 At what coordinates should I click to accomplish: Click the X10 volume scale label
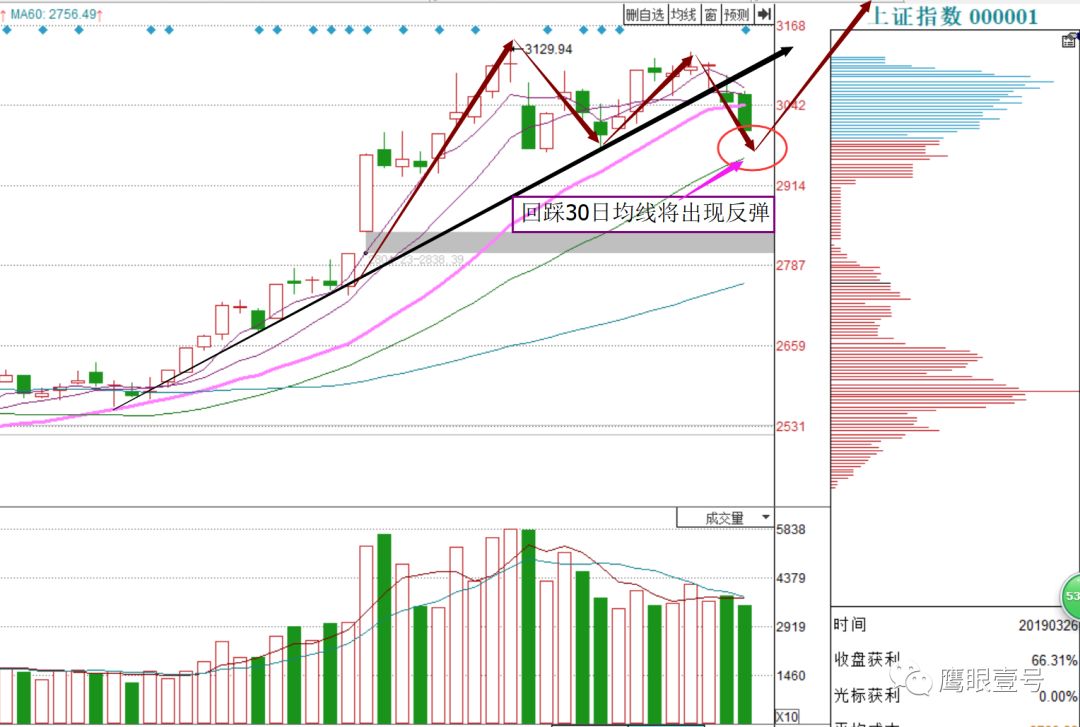point(787,717)
